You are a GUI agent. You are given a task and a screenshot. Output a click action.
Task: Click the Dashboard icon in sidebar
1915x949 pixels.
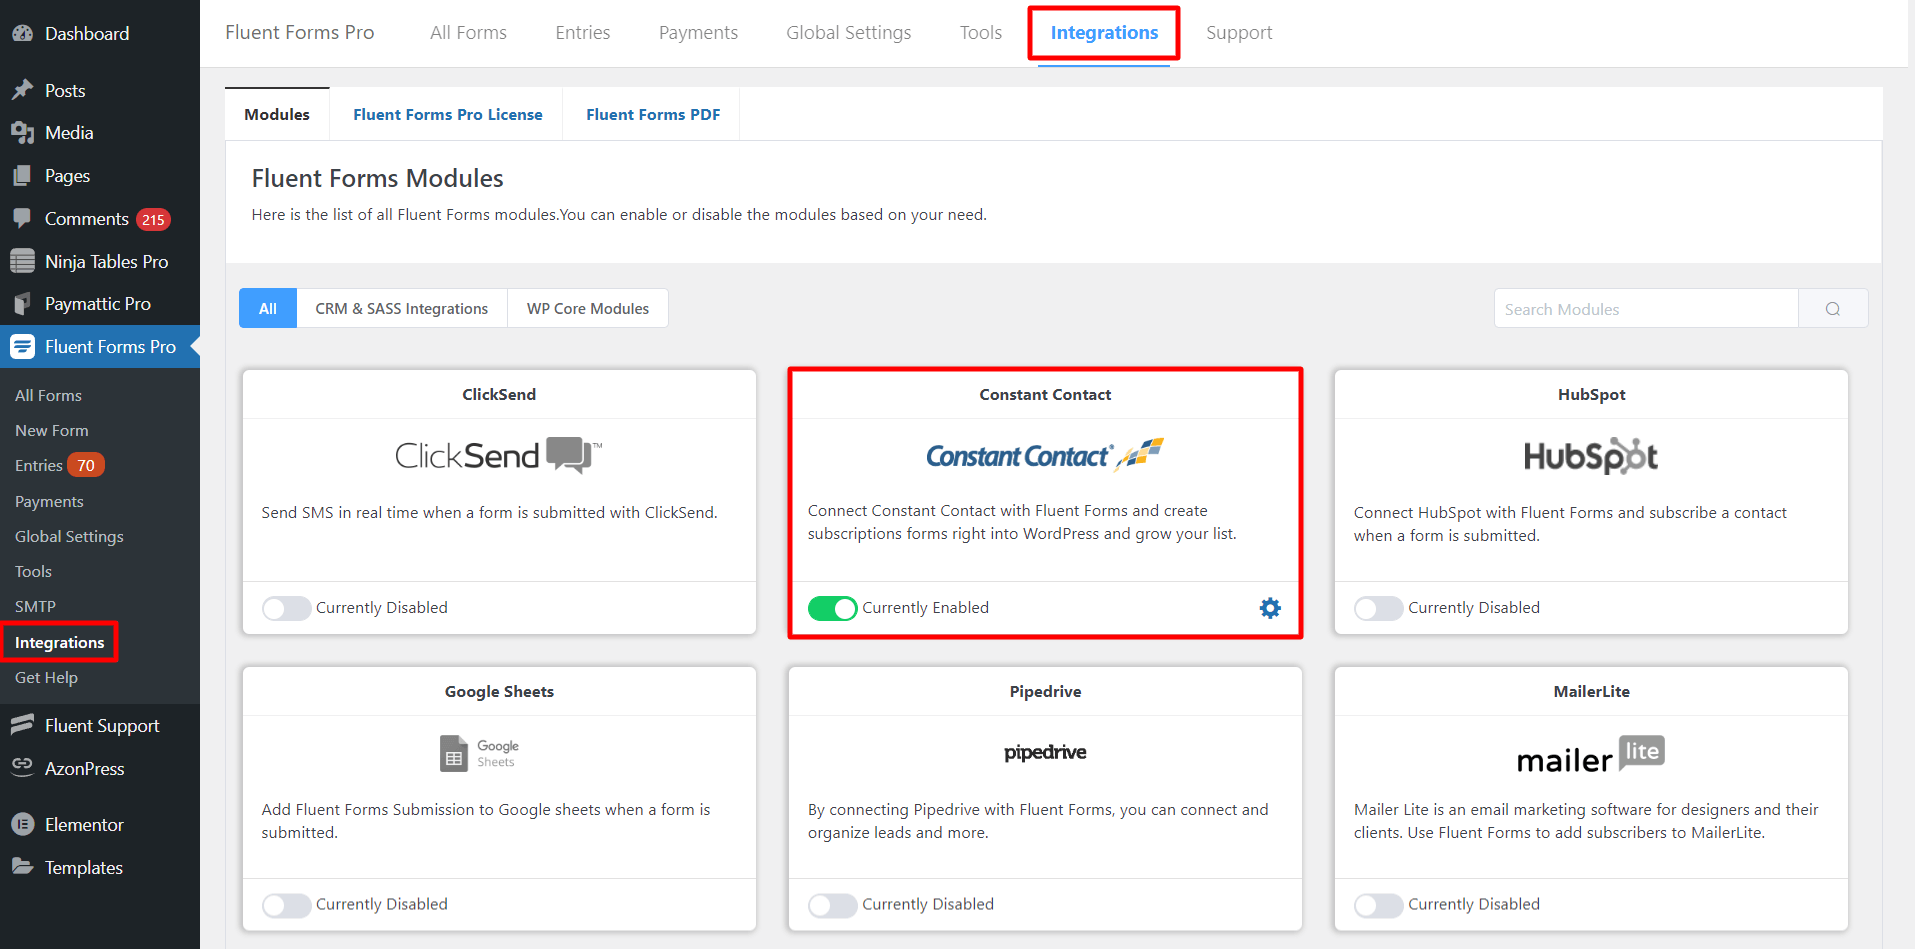click(x=22, y=33)
